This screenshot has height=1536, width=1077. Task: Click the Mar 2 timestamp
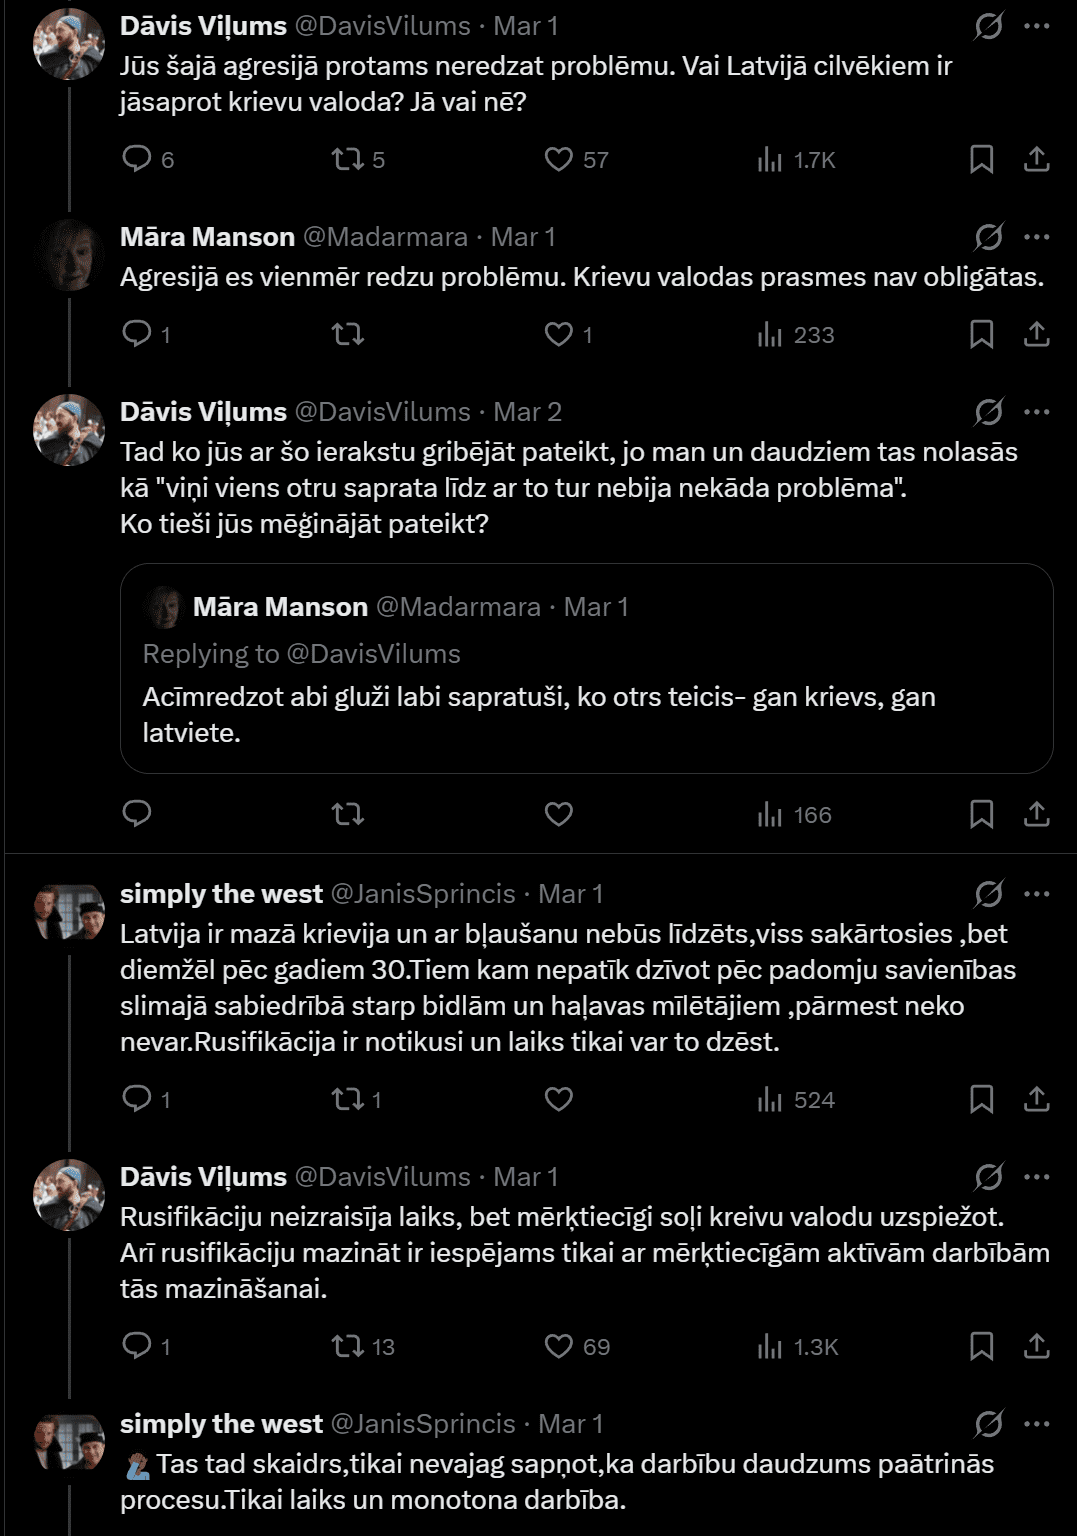[x=527, y=412]
